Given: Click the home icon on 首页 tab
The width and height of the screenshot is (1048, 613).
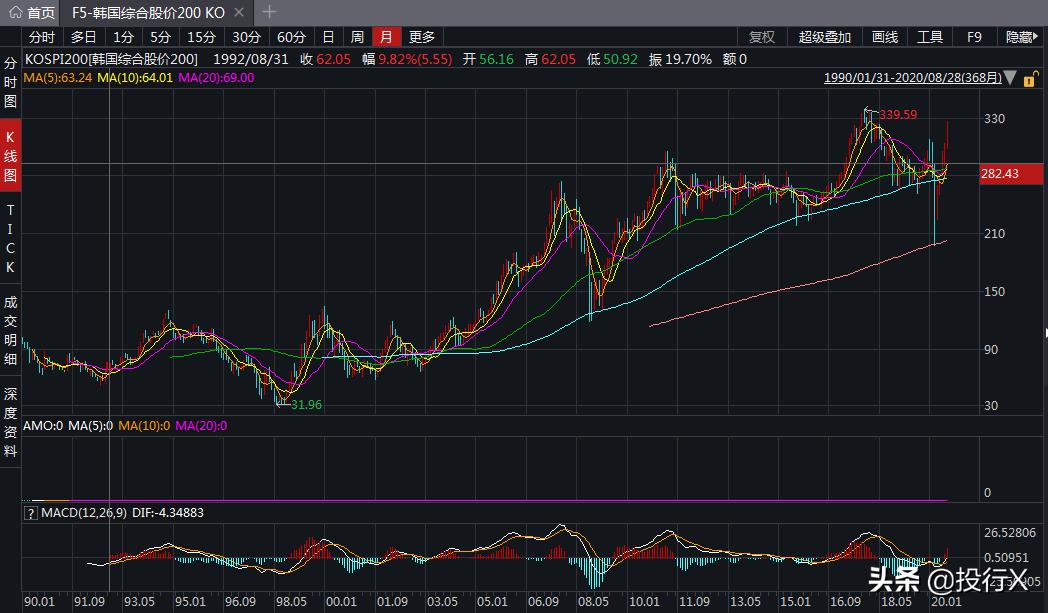Looking at the screenshot, I should tap(15, 13).
